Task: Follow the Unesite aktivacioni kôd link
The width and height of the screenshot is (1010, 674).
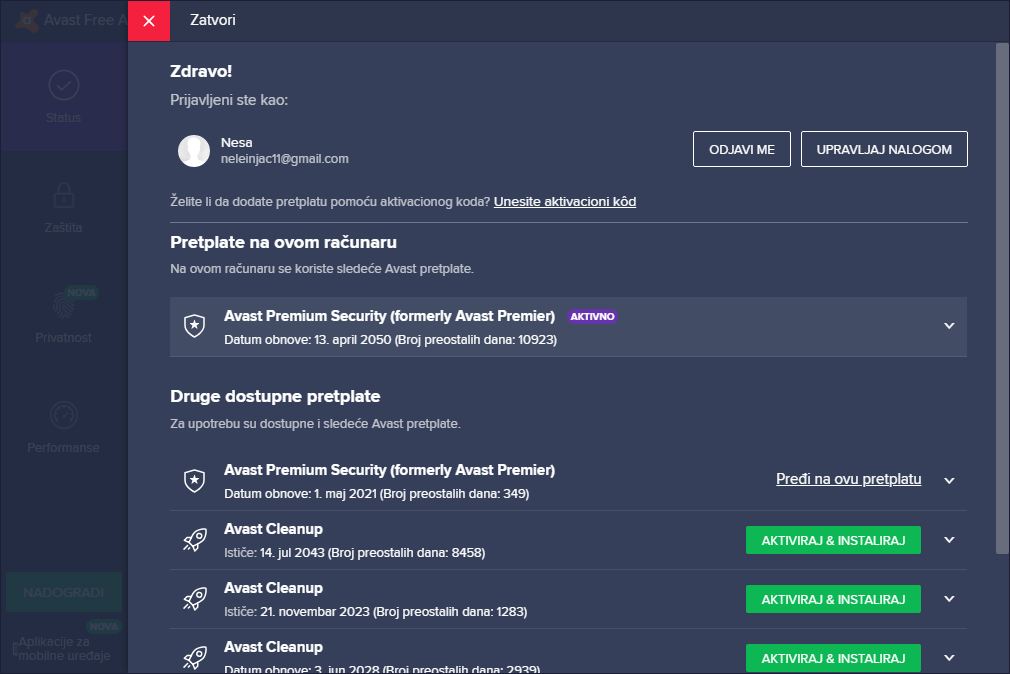Action: click(565, 202)
